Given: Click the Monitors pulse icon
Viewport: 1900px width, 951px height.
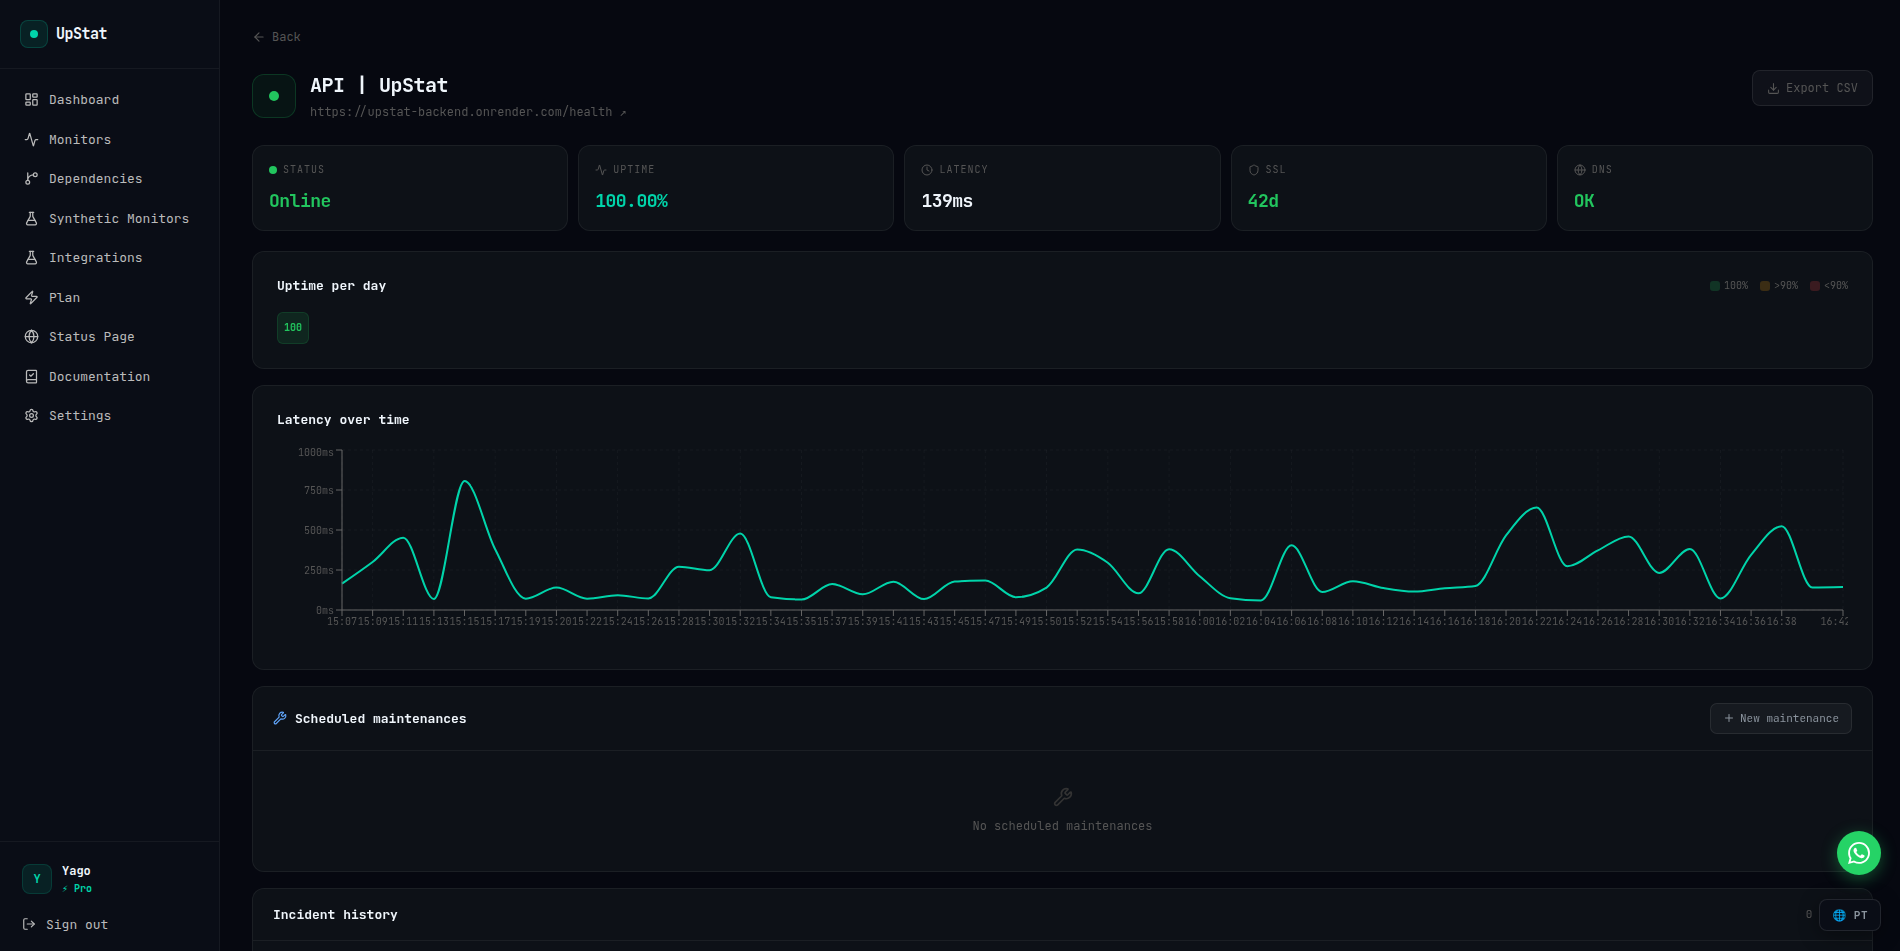Looking at the screenshot, I should [x=31, y=140].
